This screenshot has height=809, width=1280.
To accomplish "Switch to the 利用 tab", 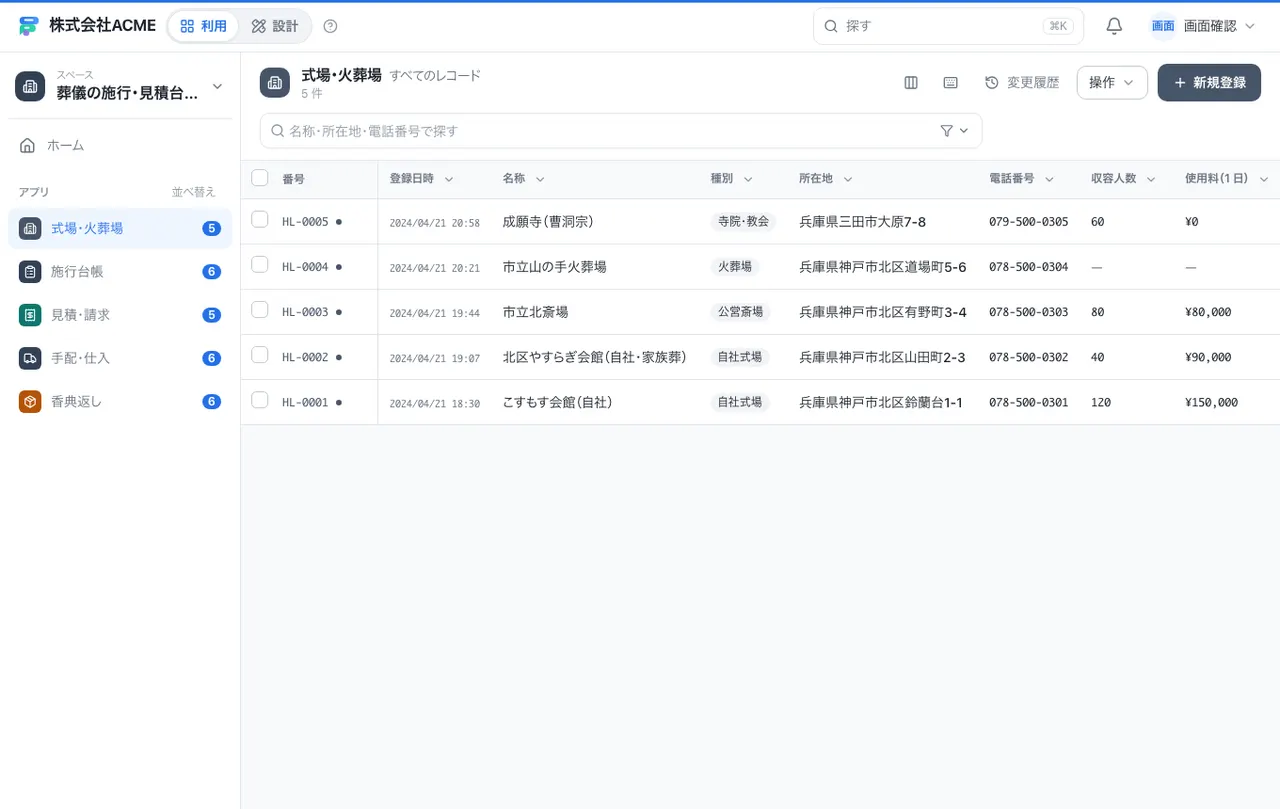I will 203,26.
